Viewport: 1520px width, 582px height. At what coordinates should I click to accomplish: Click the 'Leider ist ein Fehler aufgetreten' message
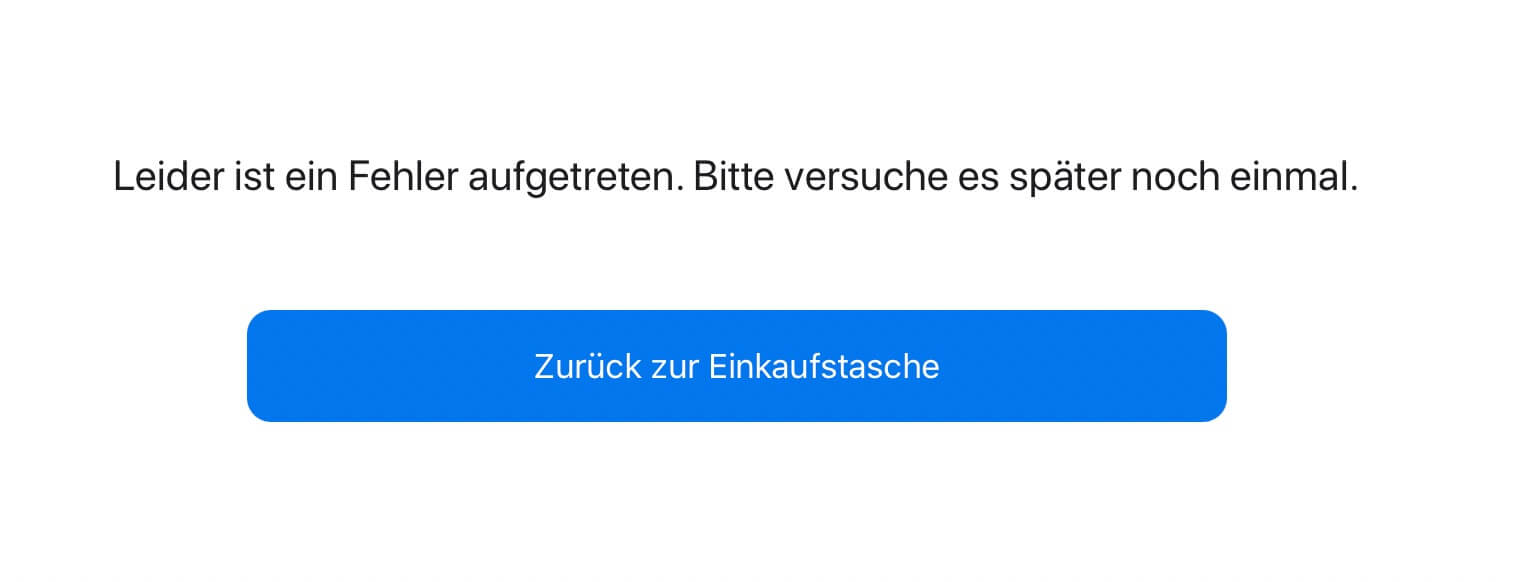(x=735, y=179)
